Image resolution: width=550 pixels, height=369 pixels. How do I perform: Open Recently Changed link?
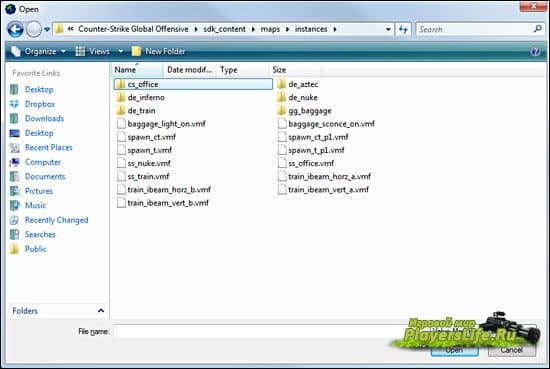pos(49,220)
